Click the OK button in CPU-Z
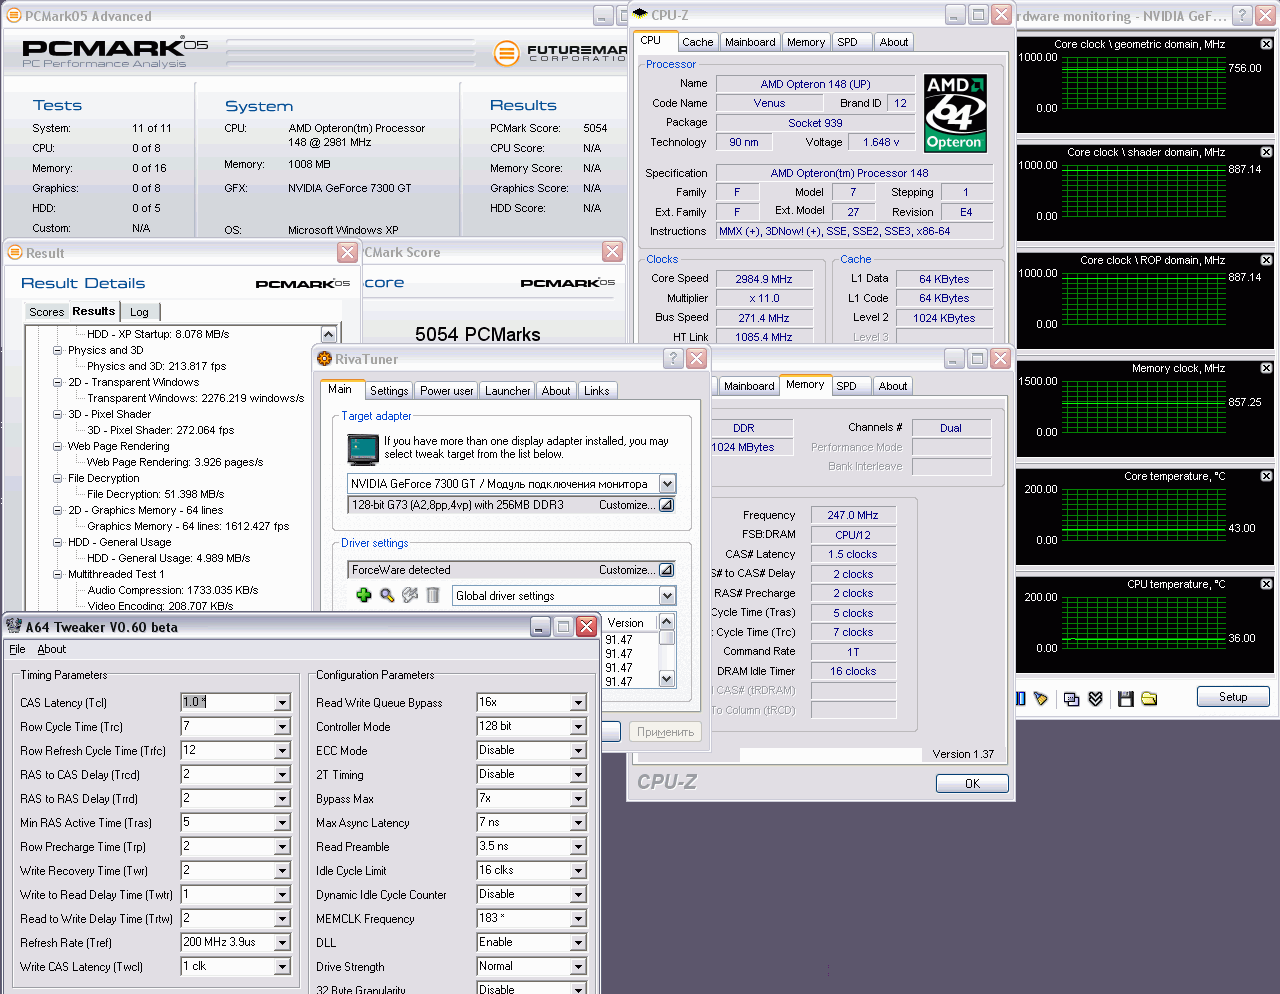The image size is (1280, 994). 972,784
